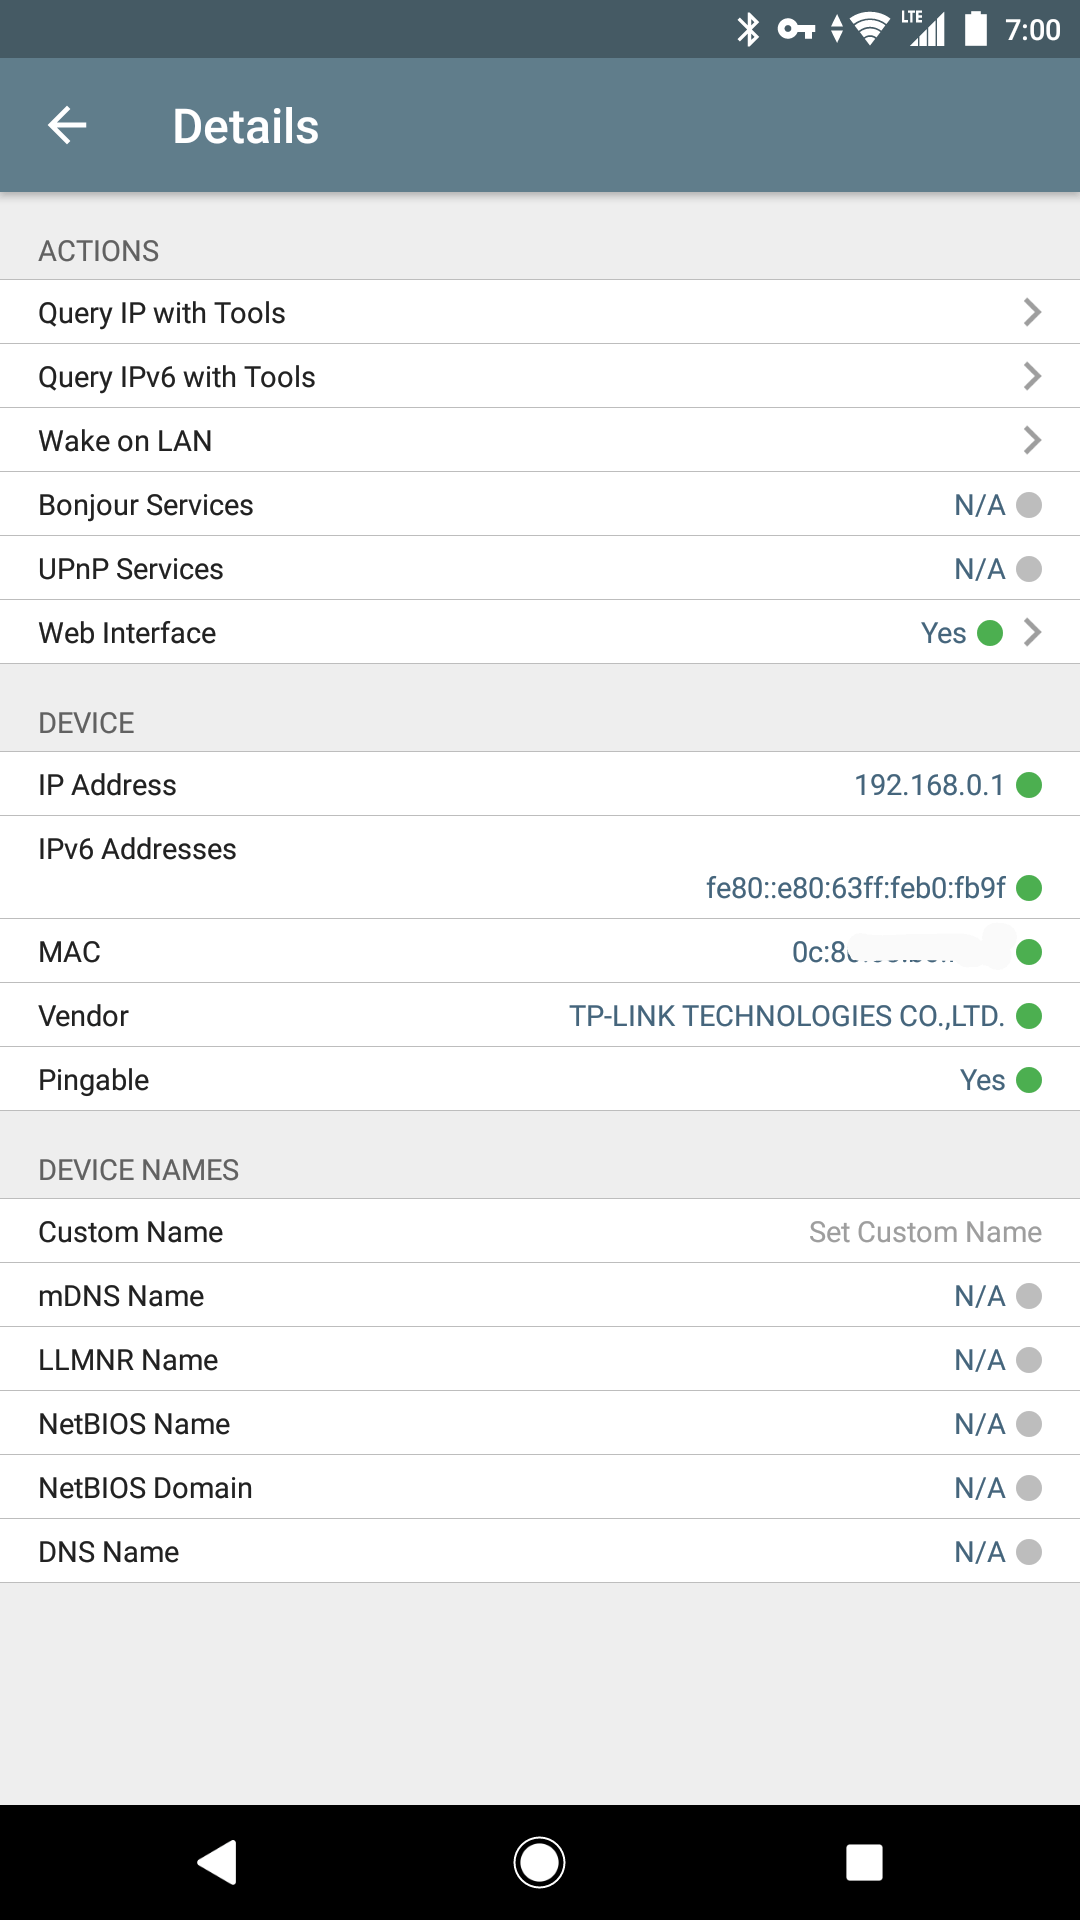Tap the Android home circle button
Screen dimensions: 1080x1920
(x=540, y=1862)
